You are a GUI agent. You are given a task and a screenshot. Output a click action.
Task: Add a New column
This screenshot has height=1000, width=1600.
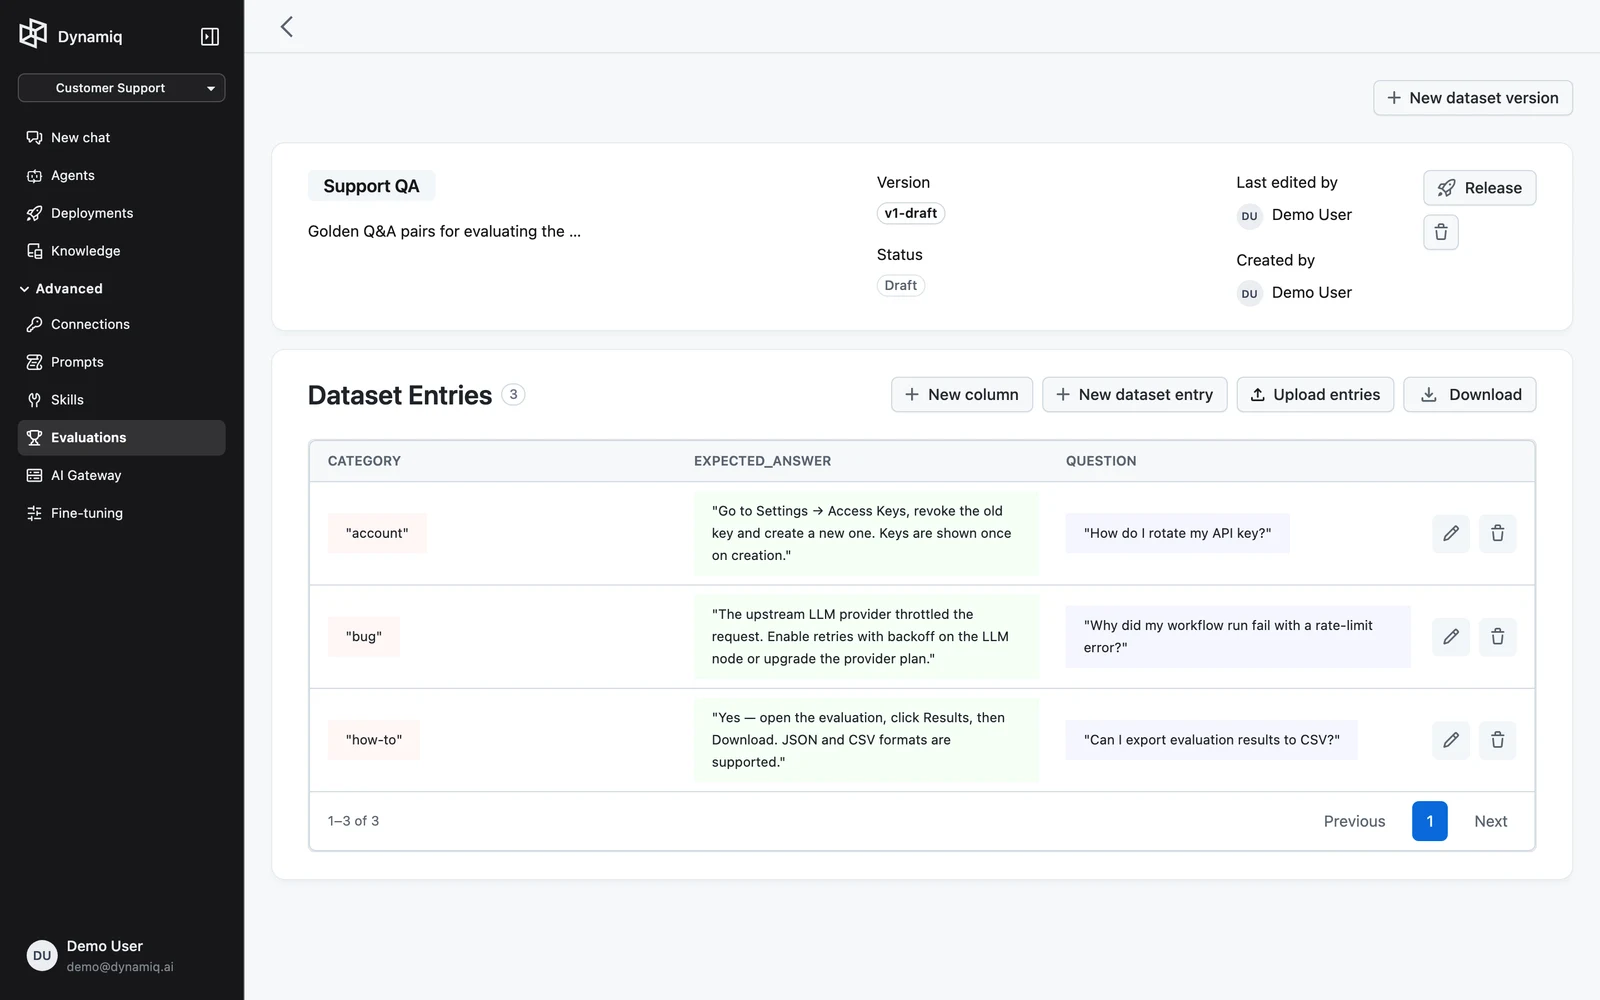point(962,395)
